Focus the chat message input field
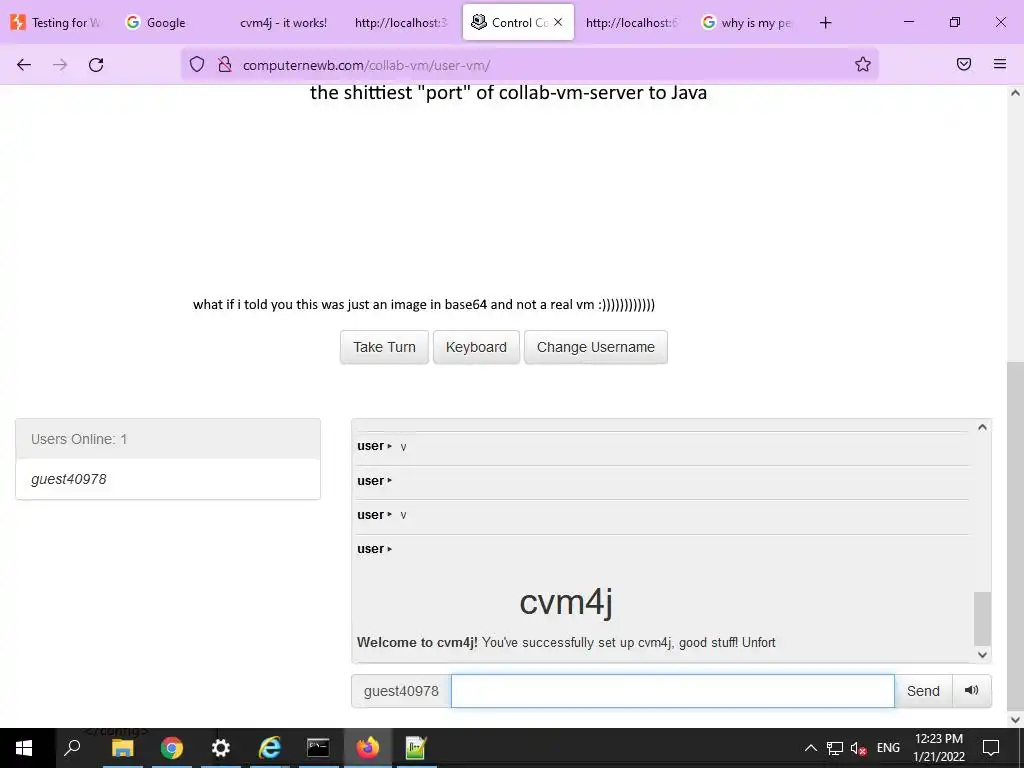The height and width of the screenshot is (768, 1024). click(x=672, y=691)
